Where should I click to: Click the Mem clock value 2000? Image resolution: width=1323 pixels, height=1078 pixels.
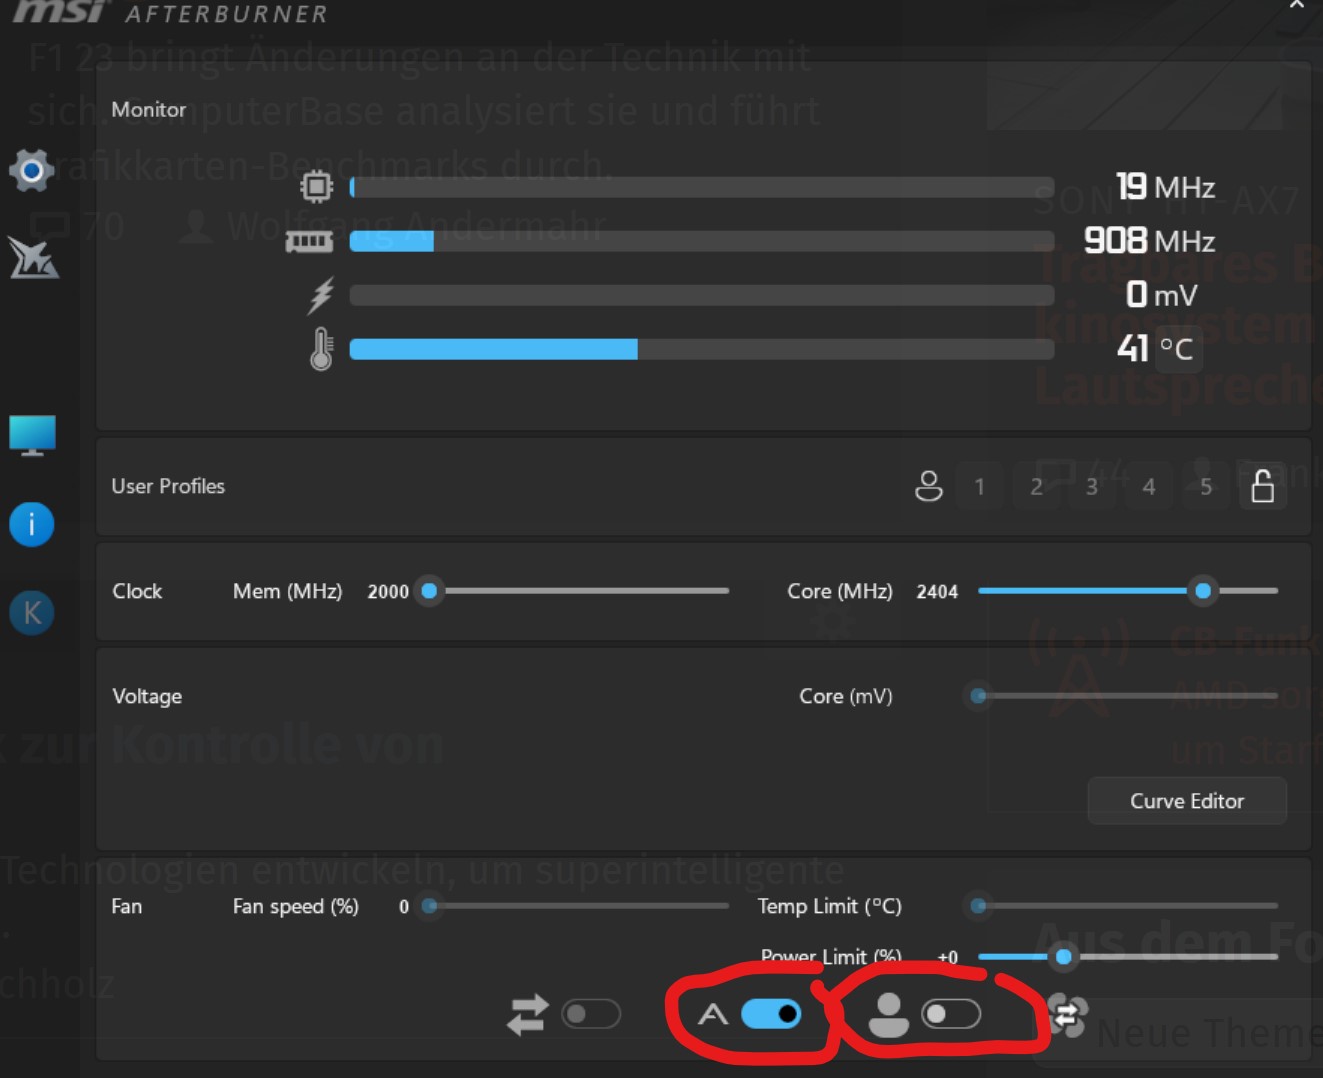coord(388,591)
